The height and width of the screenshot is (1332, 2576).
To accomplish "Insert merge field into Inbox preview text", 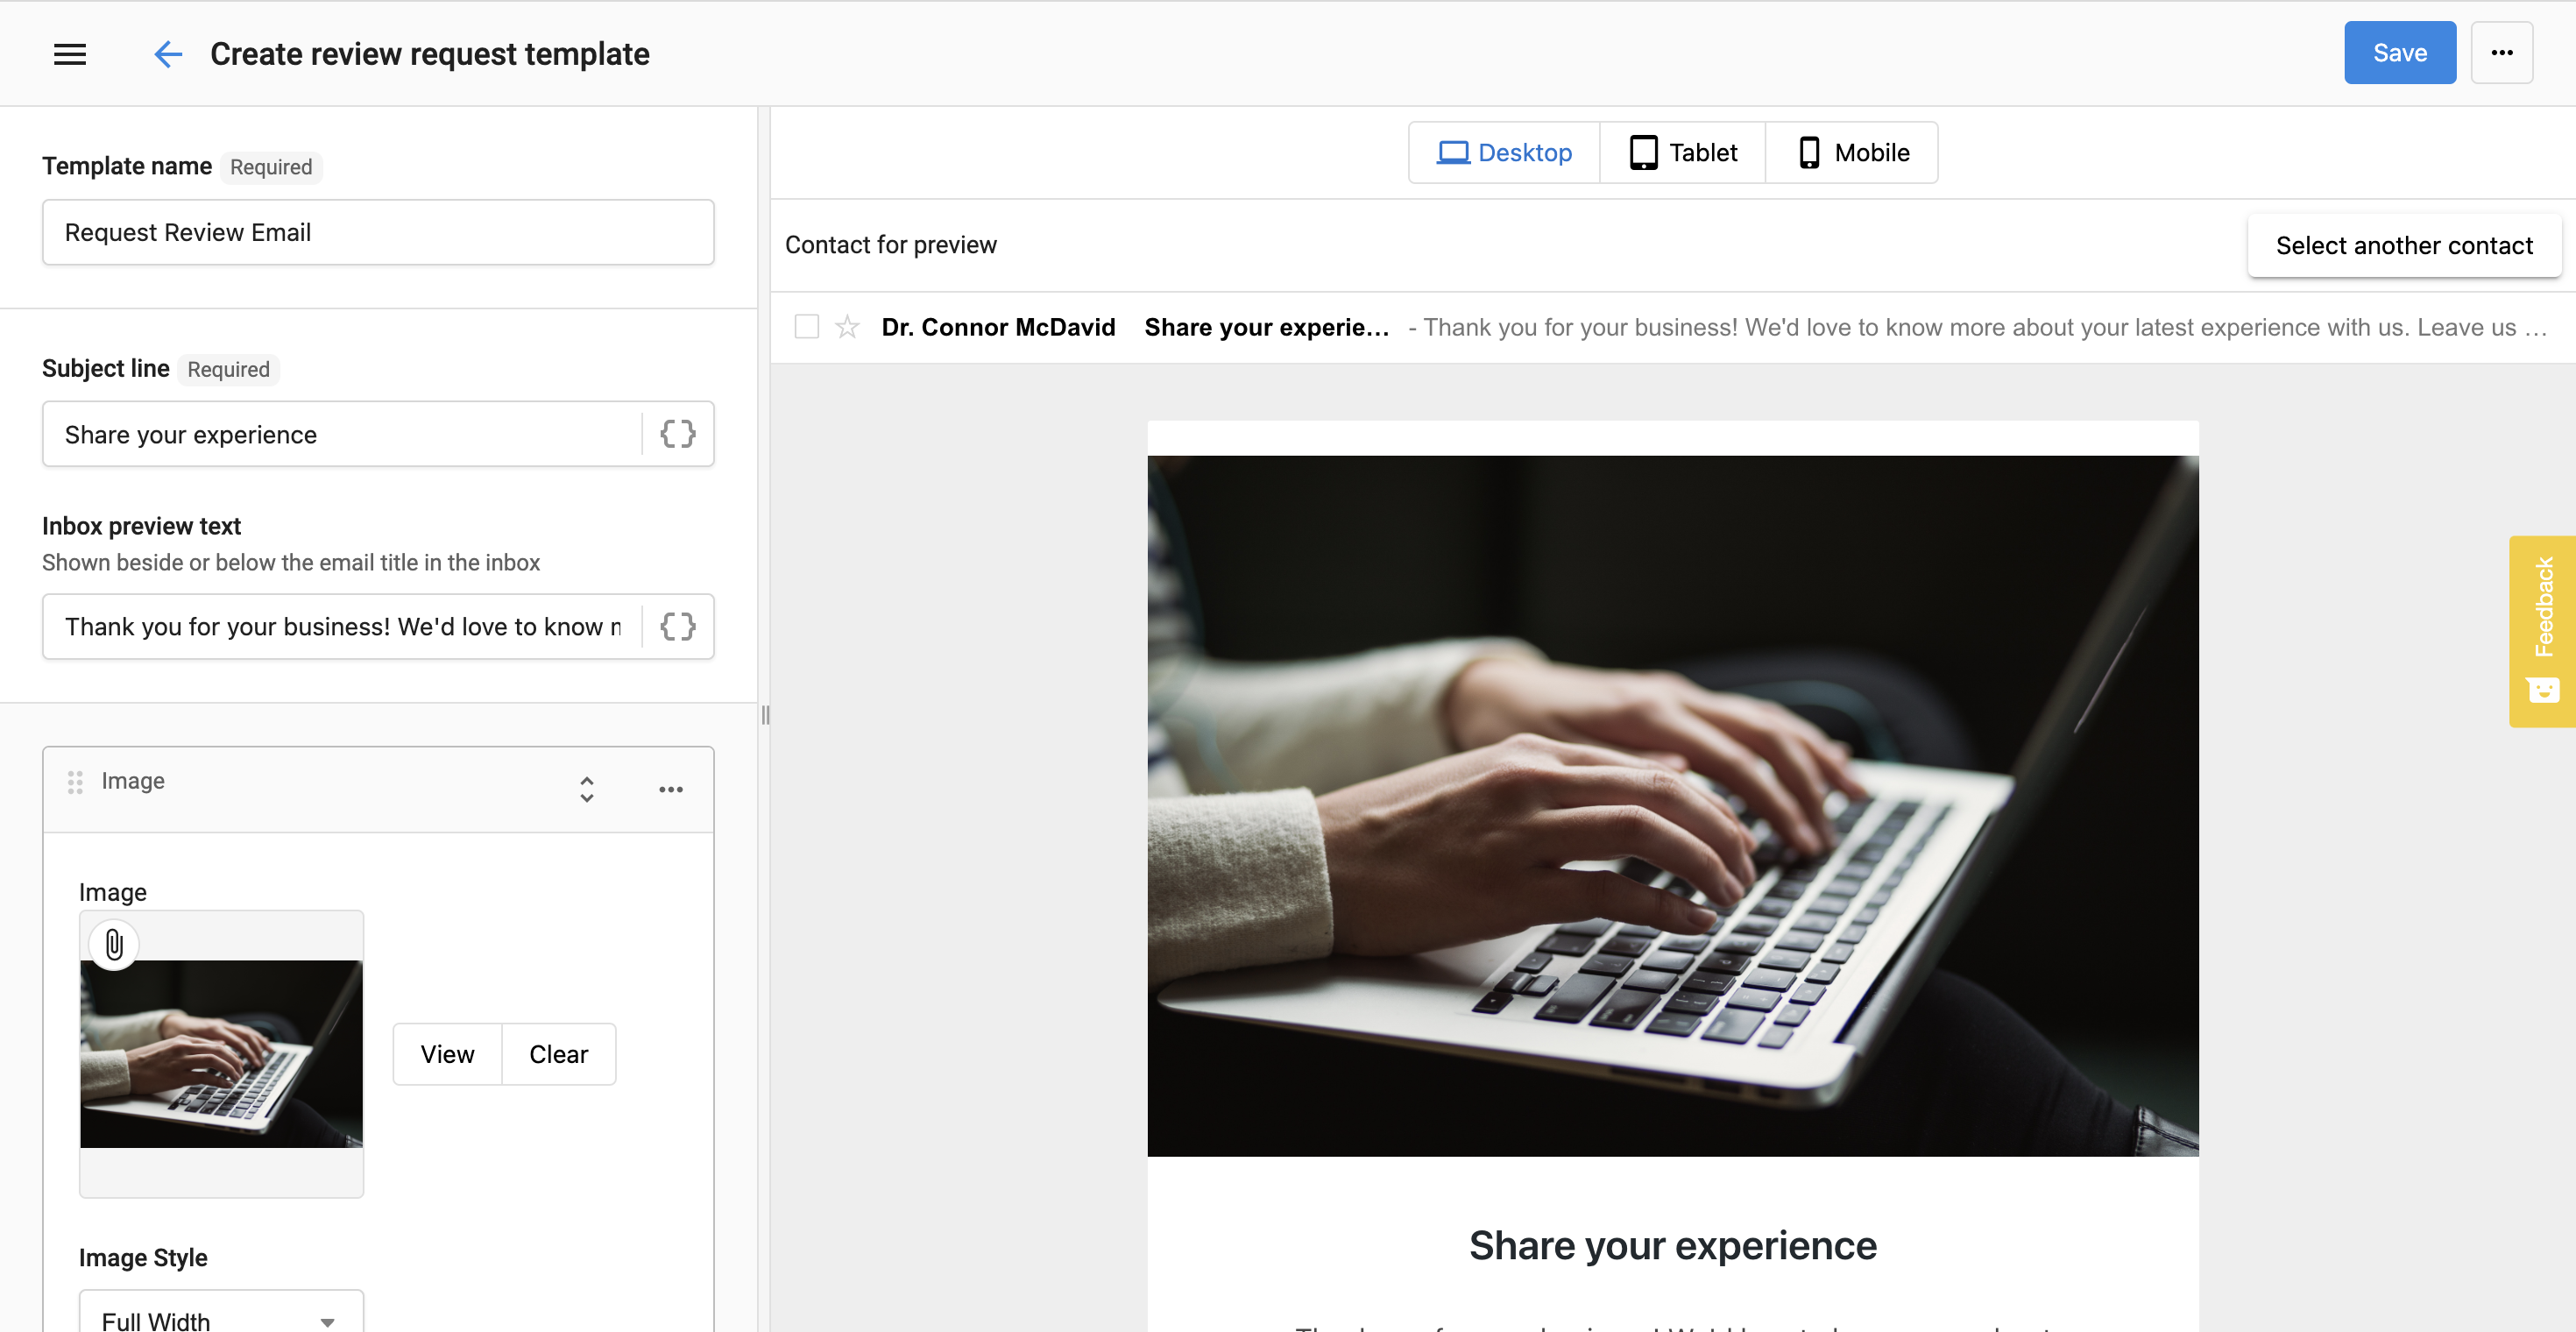I will [678, 627].
